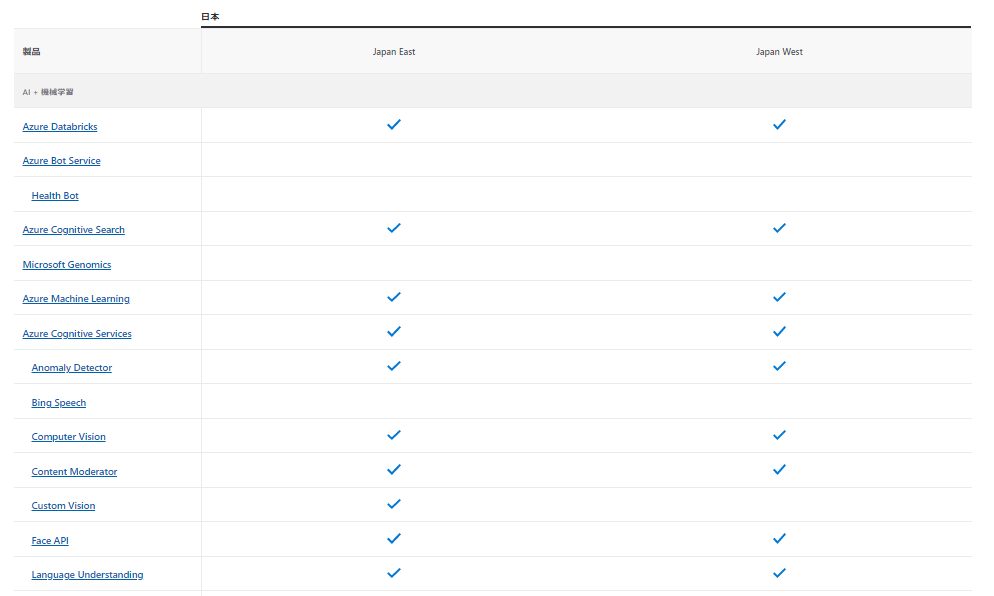Open the Azure Bot Service link

click(61, 160)
